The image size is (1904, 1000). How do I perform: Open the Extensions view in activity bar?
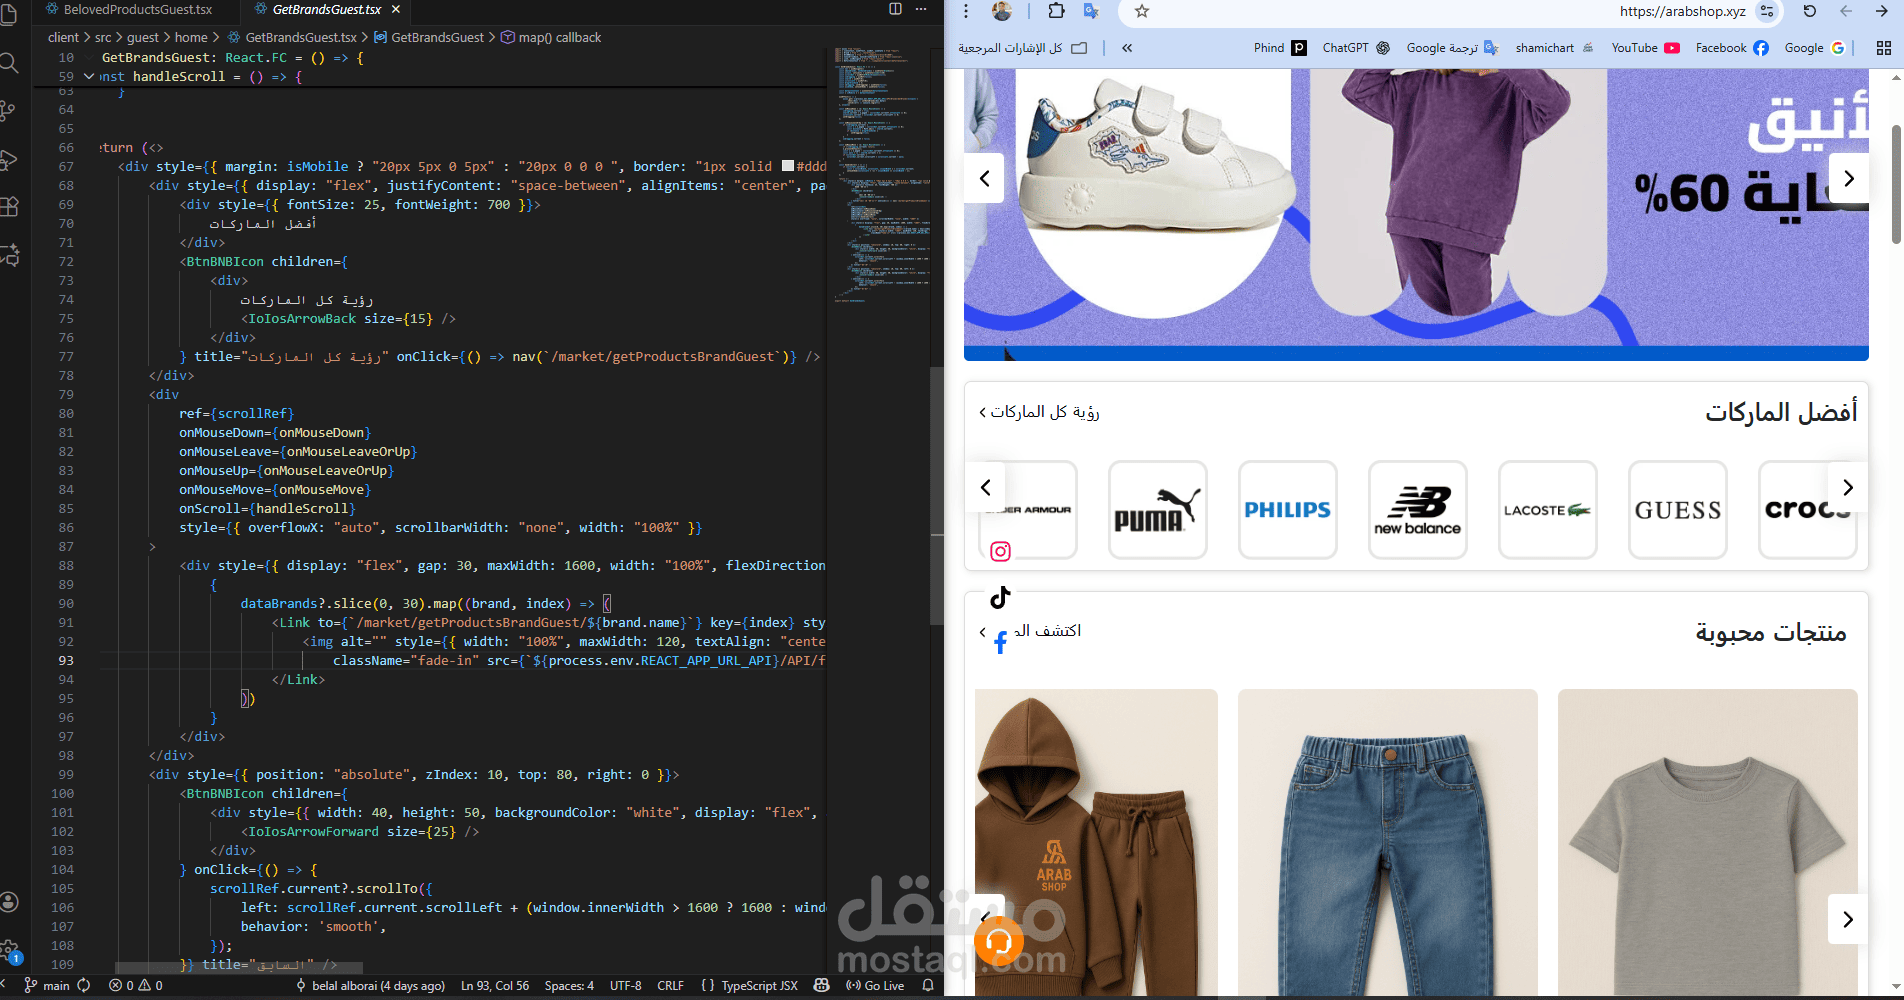[9, 207]
